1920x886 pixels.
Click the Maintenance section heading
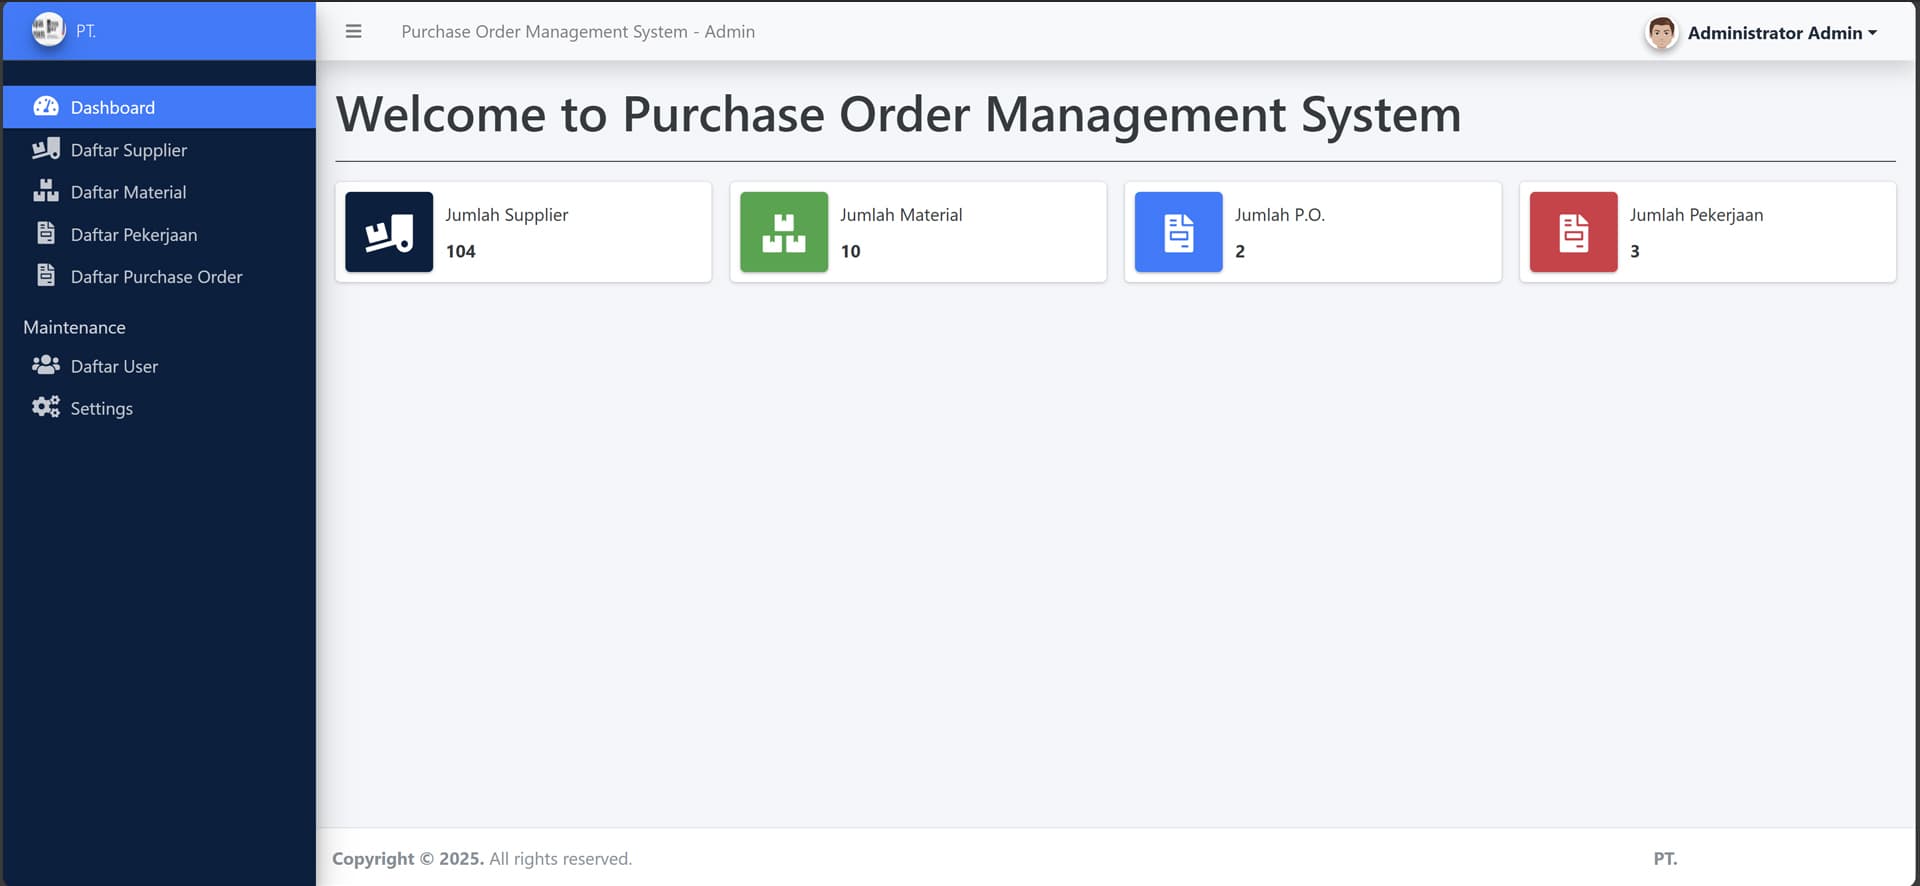74,327
